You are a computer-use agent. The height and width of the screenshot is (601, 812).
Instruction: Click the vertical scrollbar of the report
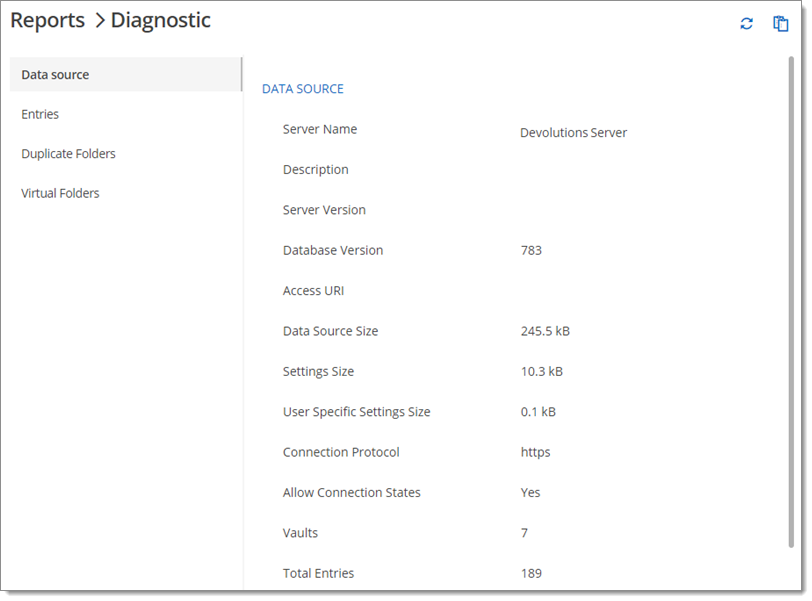point(791,302)
